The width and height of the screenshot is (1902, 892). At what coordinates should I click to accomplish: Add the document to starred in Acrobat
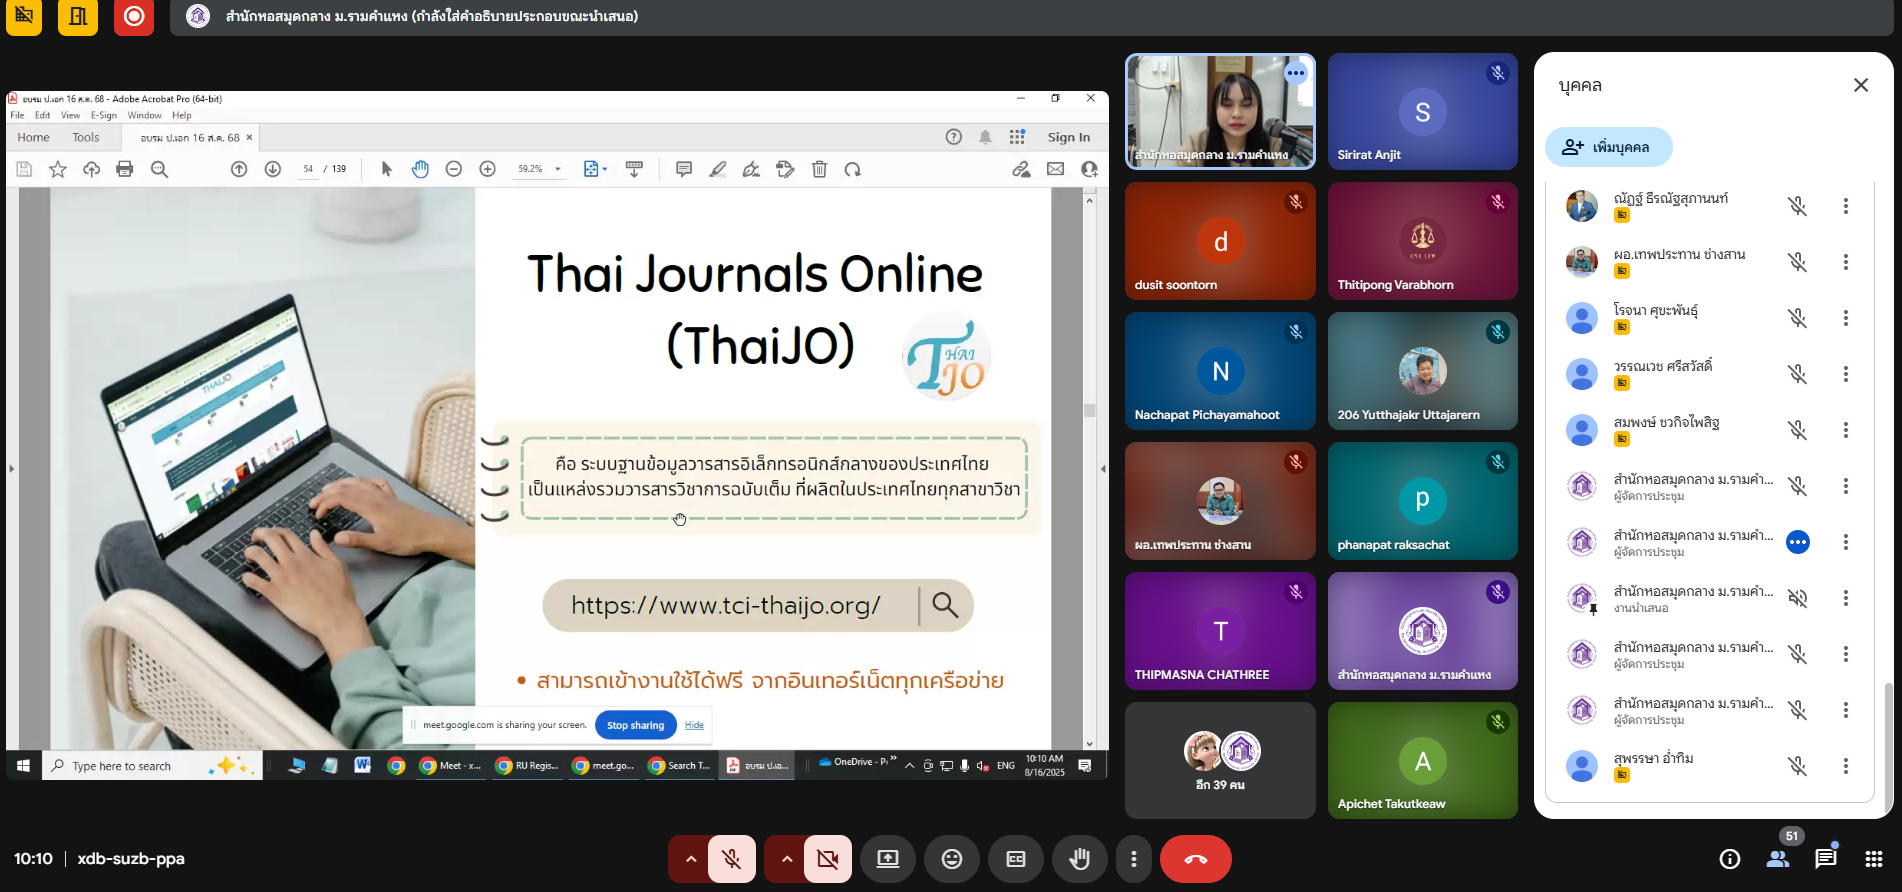pos(58,169)
